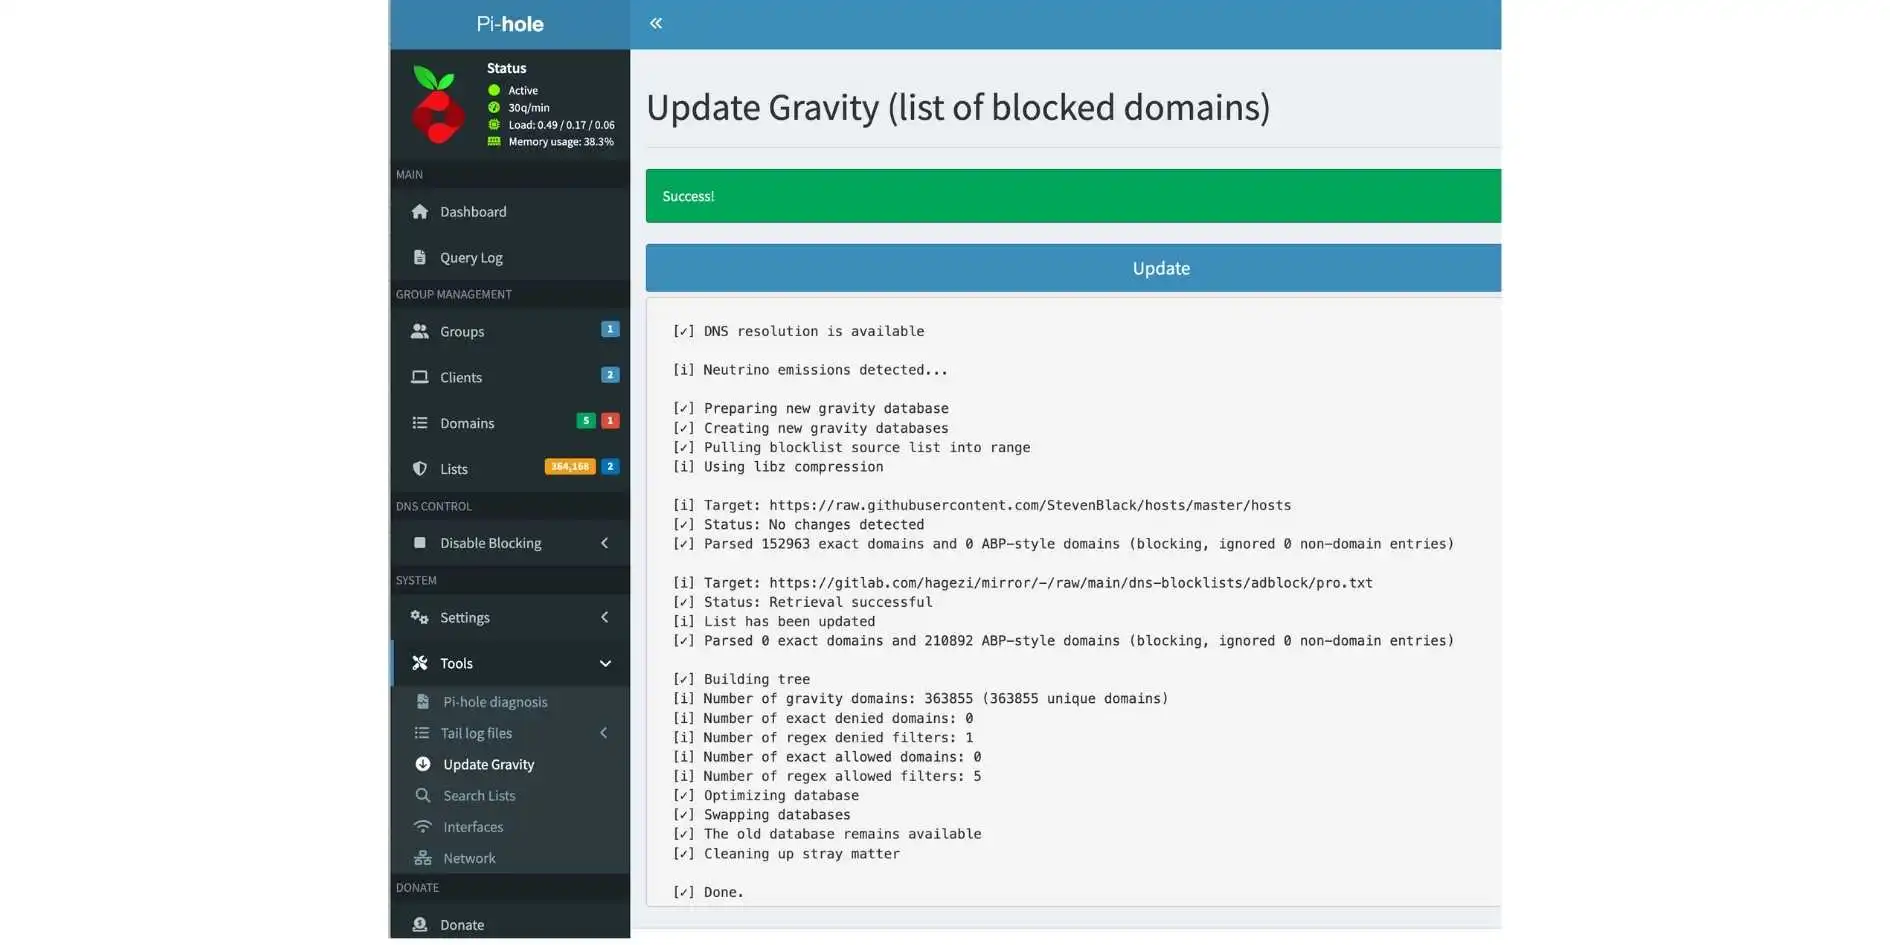Open the Clients menu entry
This screenshot has height=945, width=1890.
pyautogui.click(x=510, y=378)
